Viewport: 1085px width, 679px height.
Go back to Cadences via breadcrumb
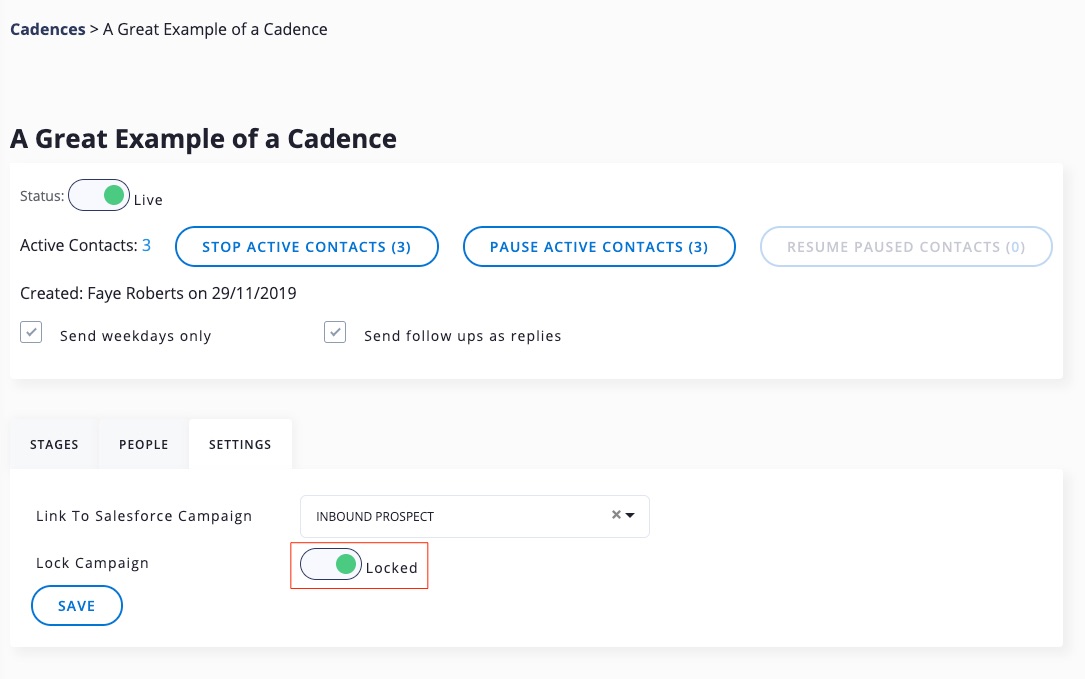(47, 29)
